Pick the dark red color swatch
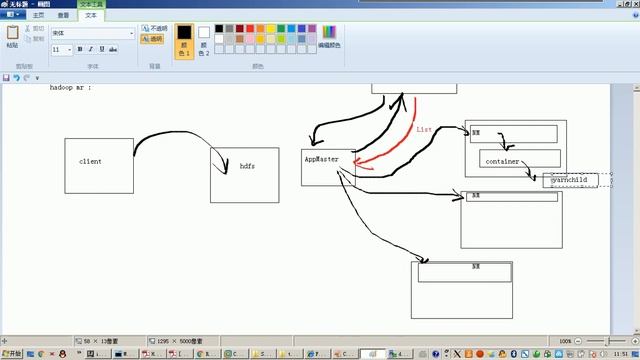Viewport: 640px width, 360px height. [240, 28]
